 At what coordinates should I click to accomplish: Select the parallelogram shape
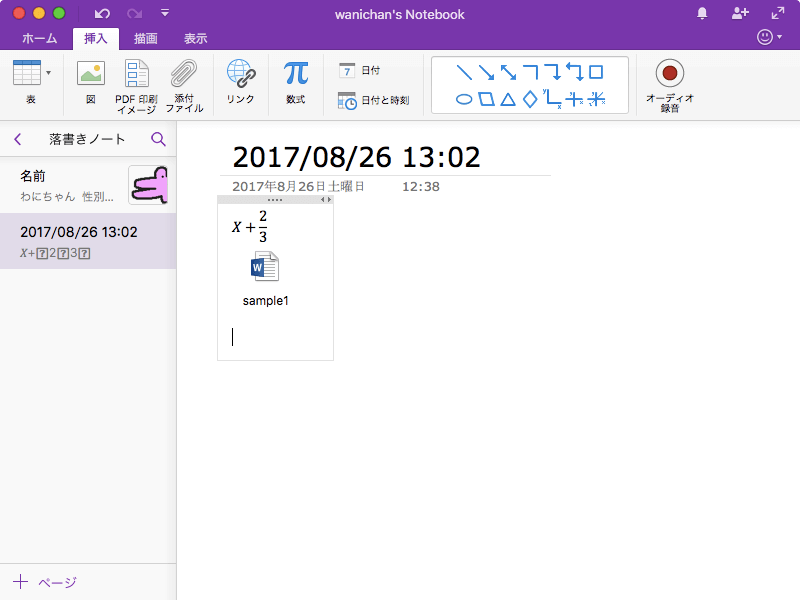tap(486, 99)
